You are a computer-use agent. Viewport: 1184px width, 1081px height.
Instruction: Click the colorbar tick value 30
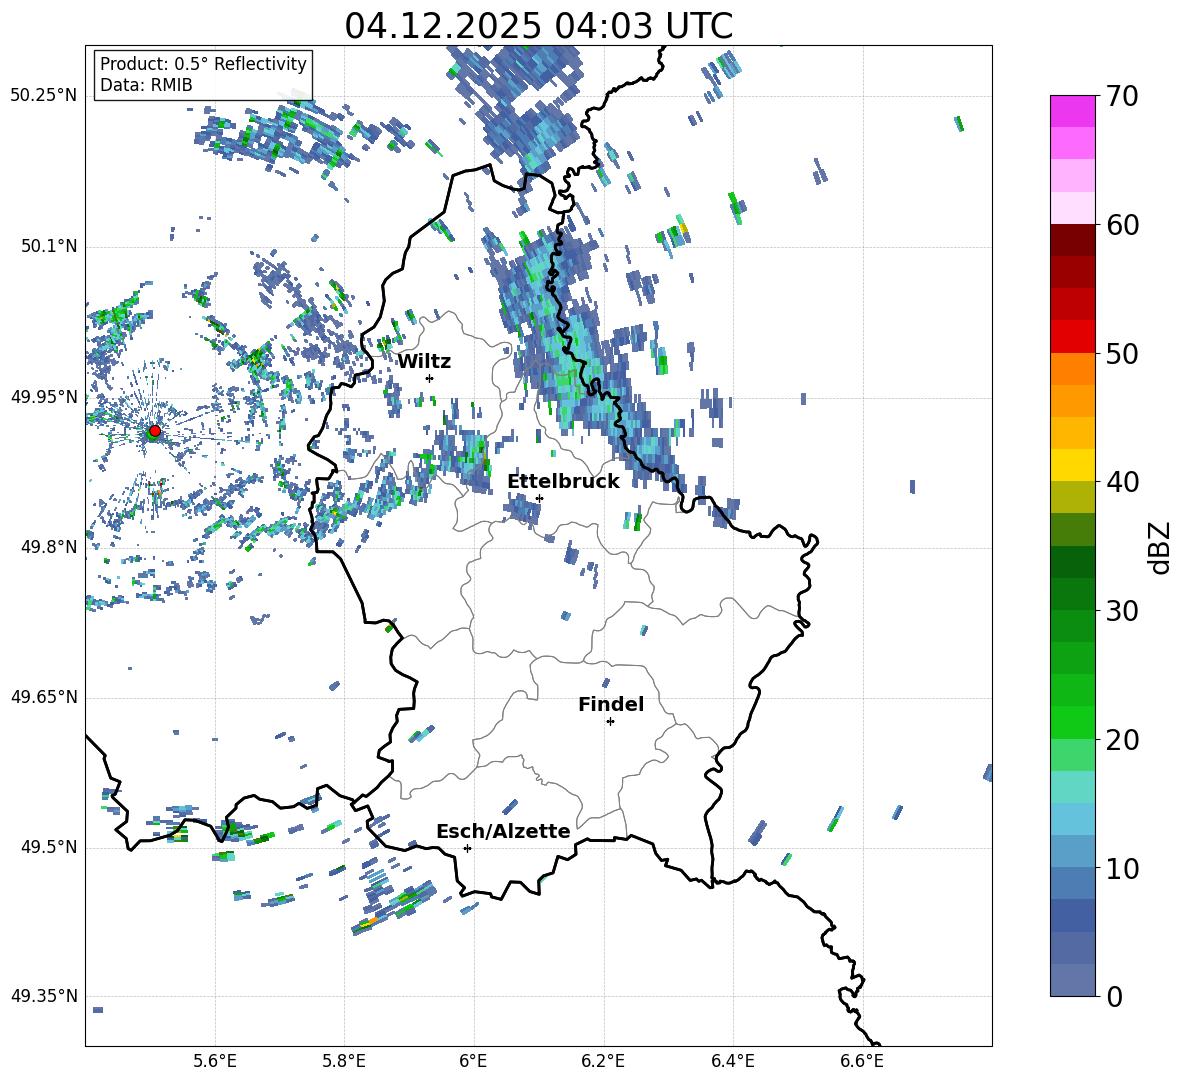[x=1122, y=611]
